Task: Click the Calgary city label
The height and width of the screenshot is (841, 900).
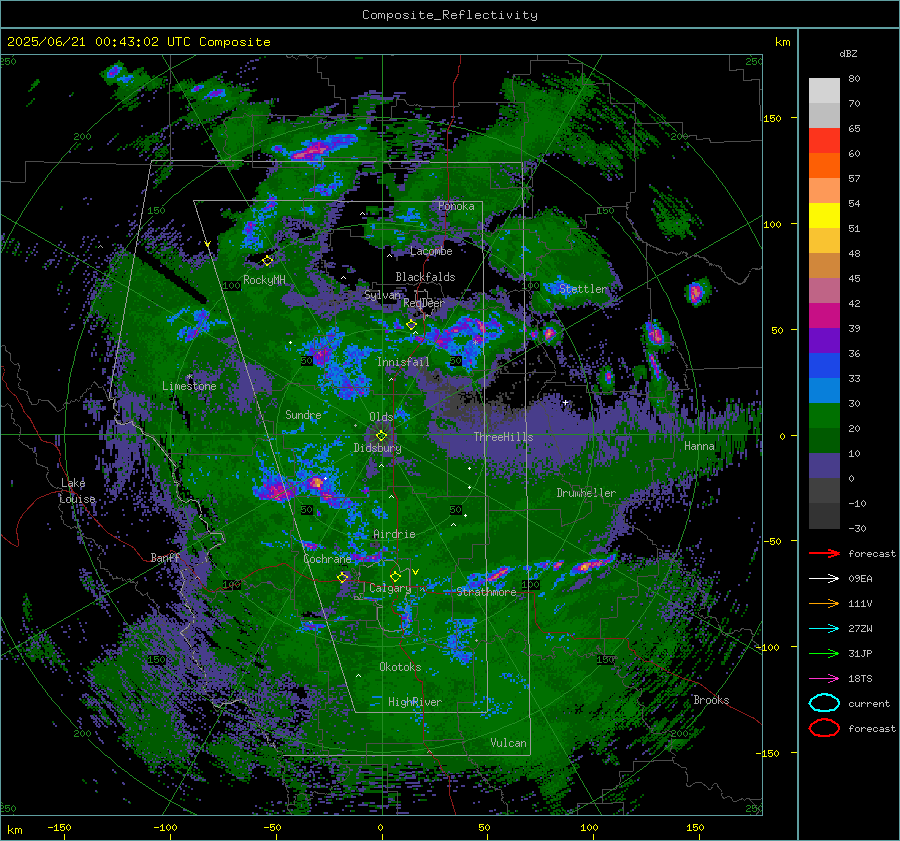Action: pyautogui.click(x=390, y=588)
